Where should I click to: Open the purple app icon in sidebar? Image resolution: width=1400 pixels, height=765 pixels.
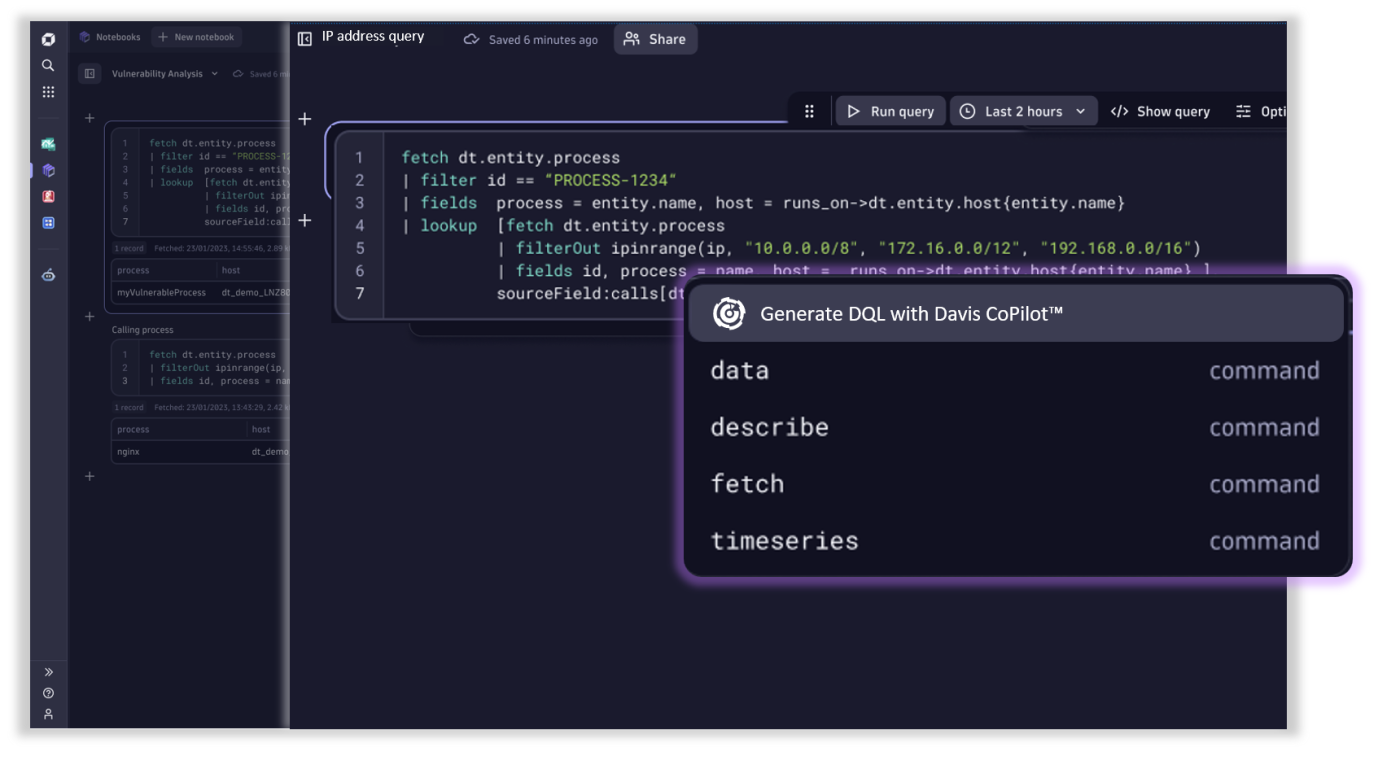pyautogui.click(x=47, y=170)
